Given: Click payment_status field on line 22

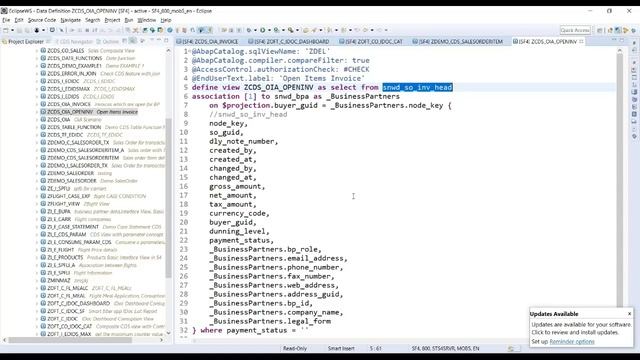Looking at the screenshot, I should (239, 240).
